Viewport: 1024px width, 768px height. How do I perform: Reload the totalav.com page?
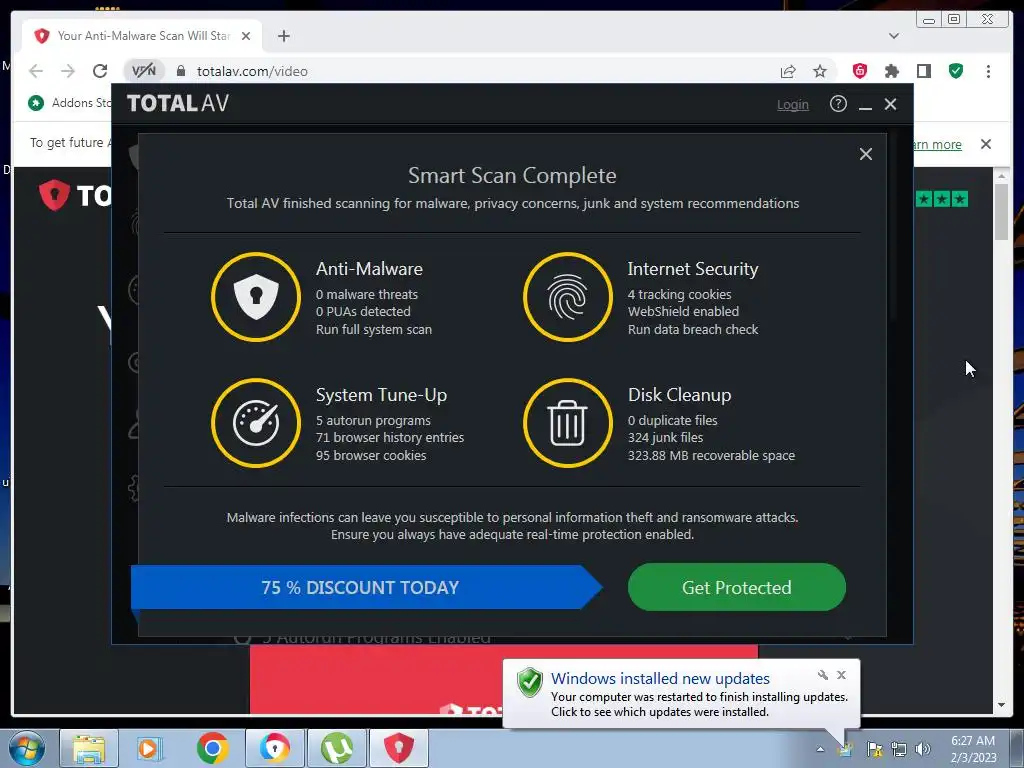(x=100, y=71)
